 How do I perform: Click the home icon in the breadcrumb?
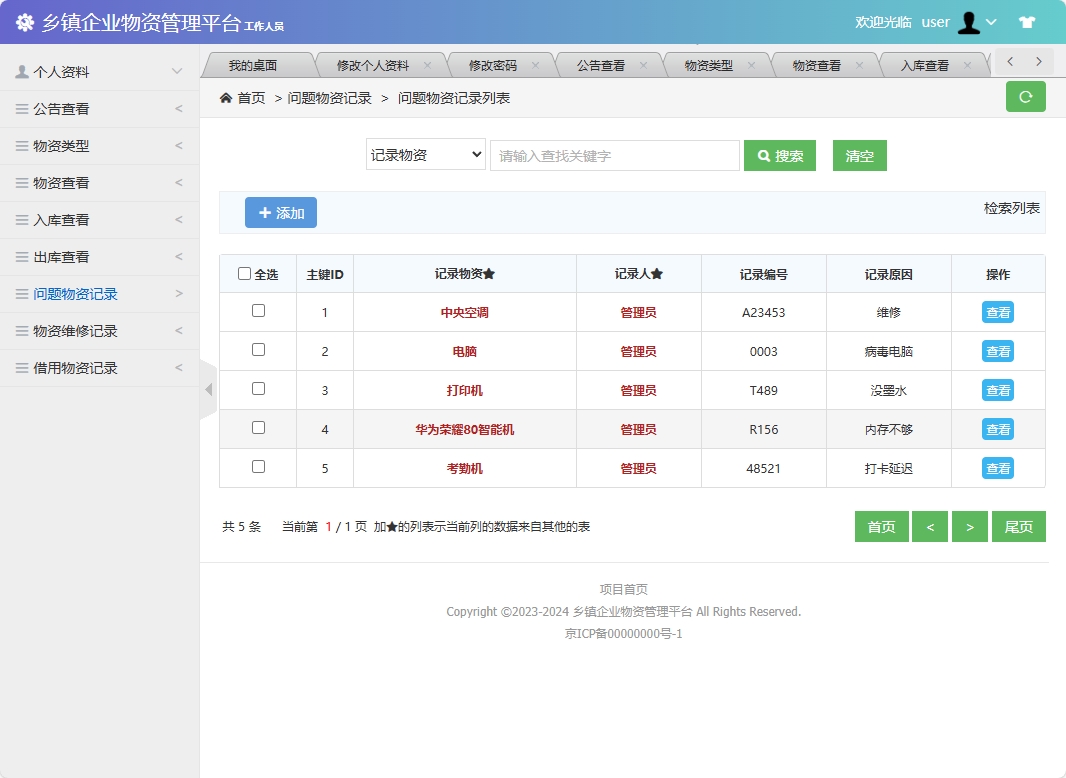pyautogui.click(x=226, y=97)
